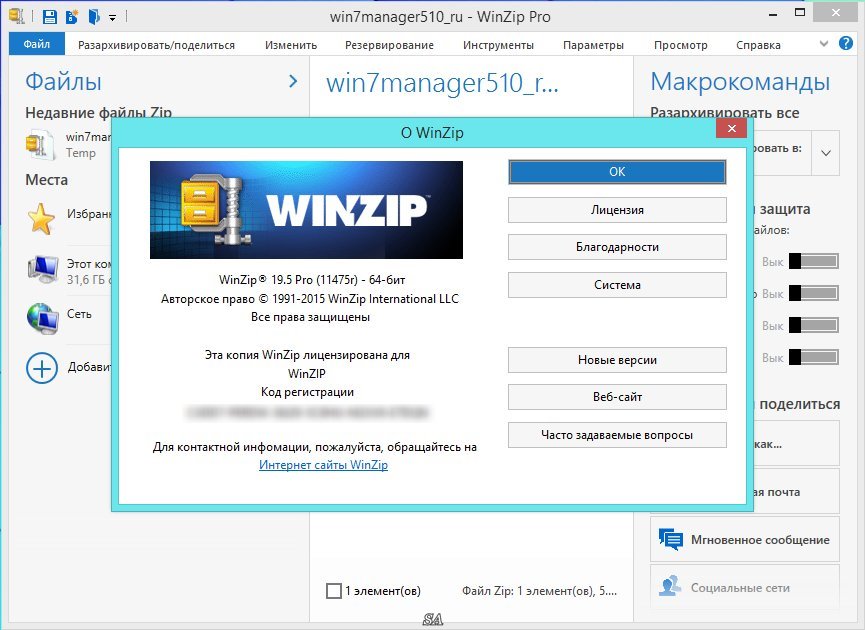This screenshot has width=865, height=630.
Task: Open the Сеть network globe icon
Action: [42, 318]
